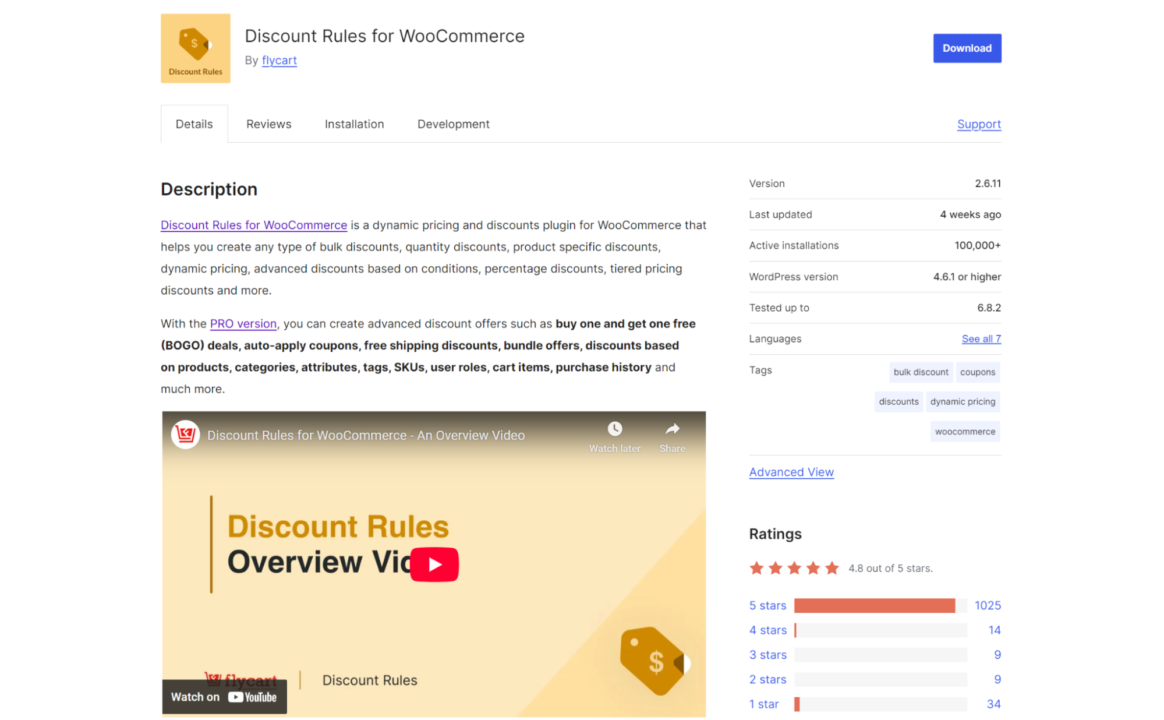
Task: Open video via Watch on YouTube badge
Action: click(224, 697)
